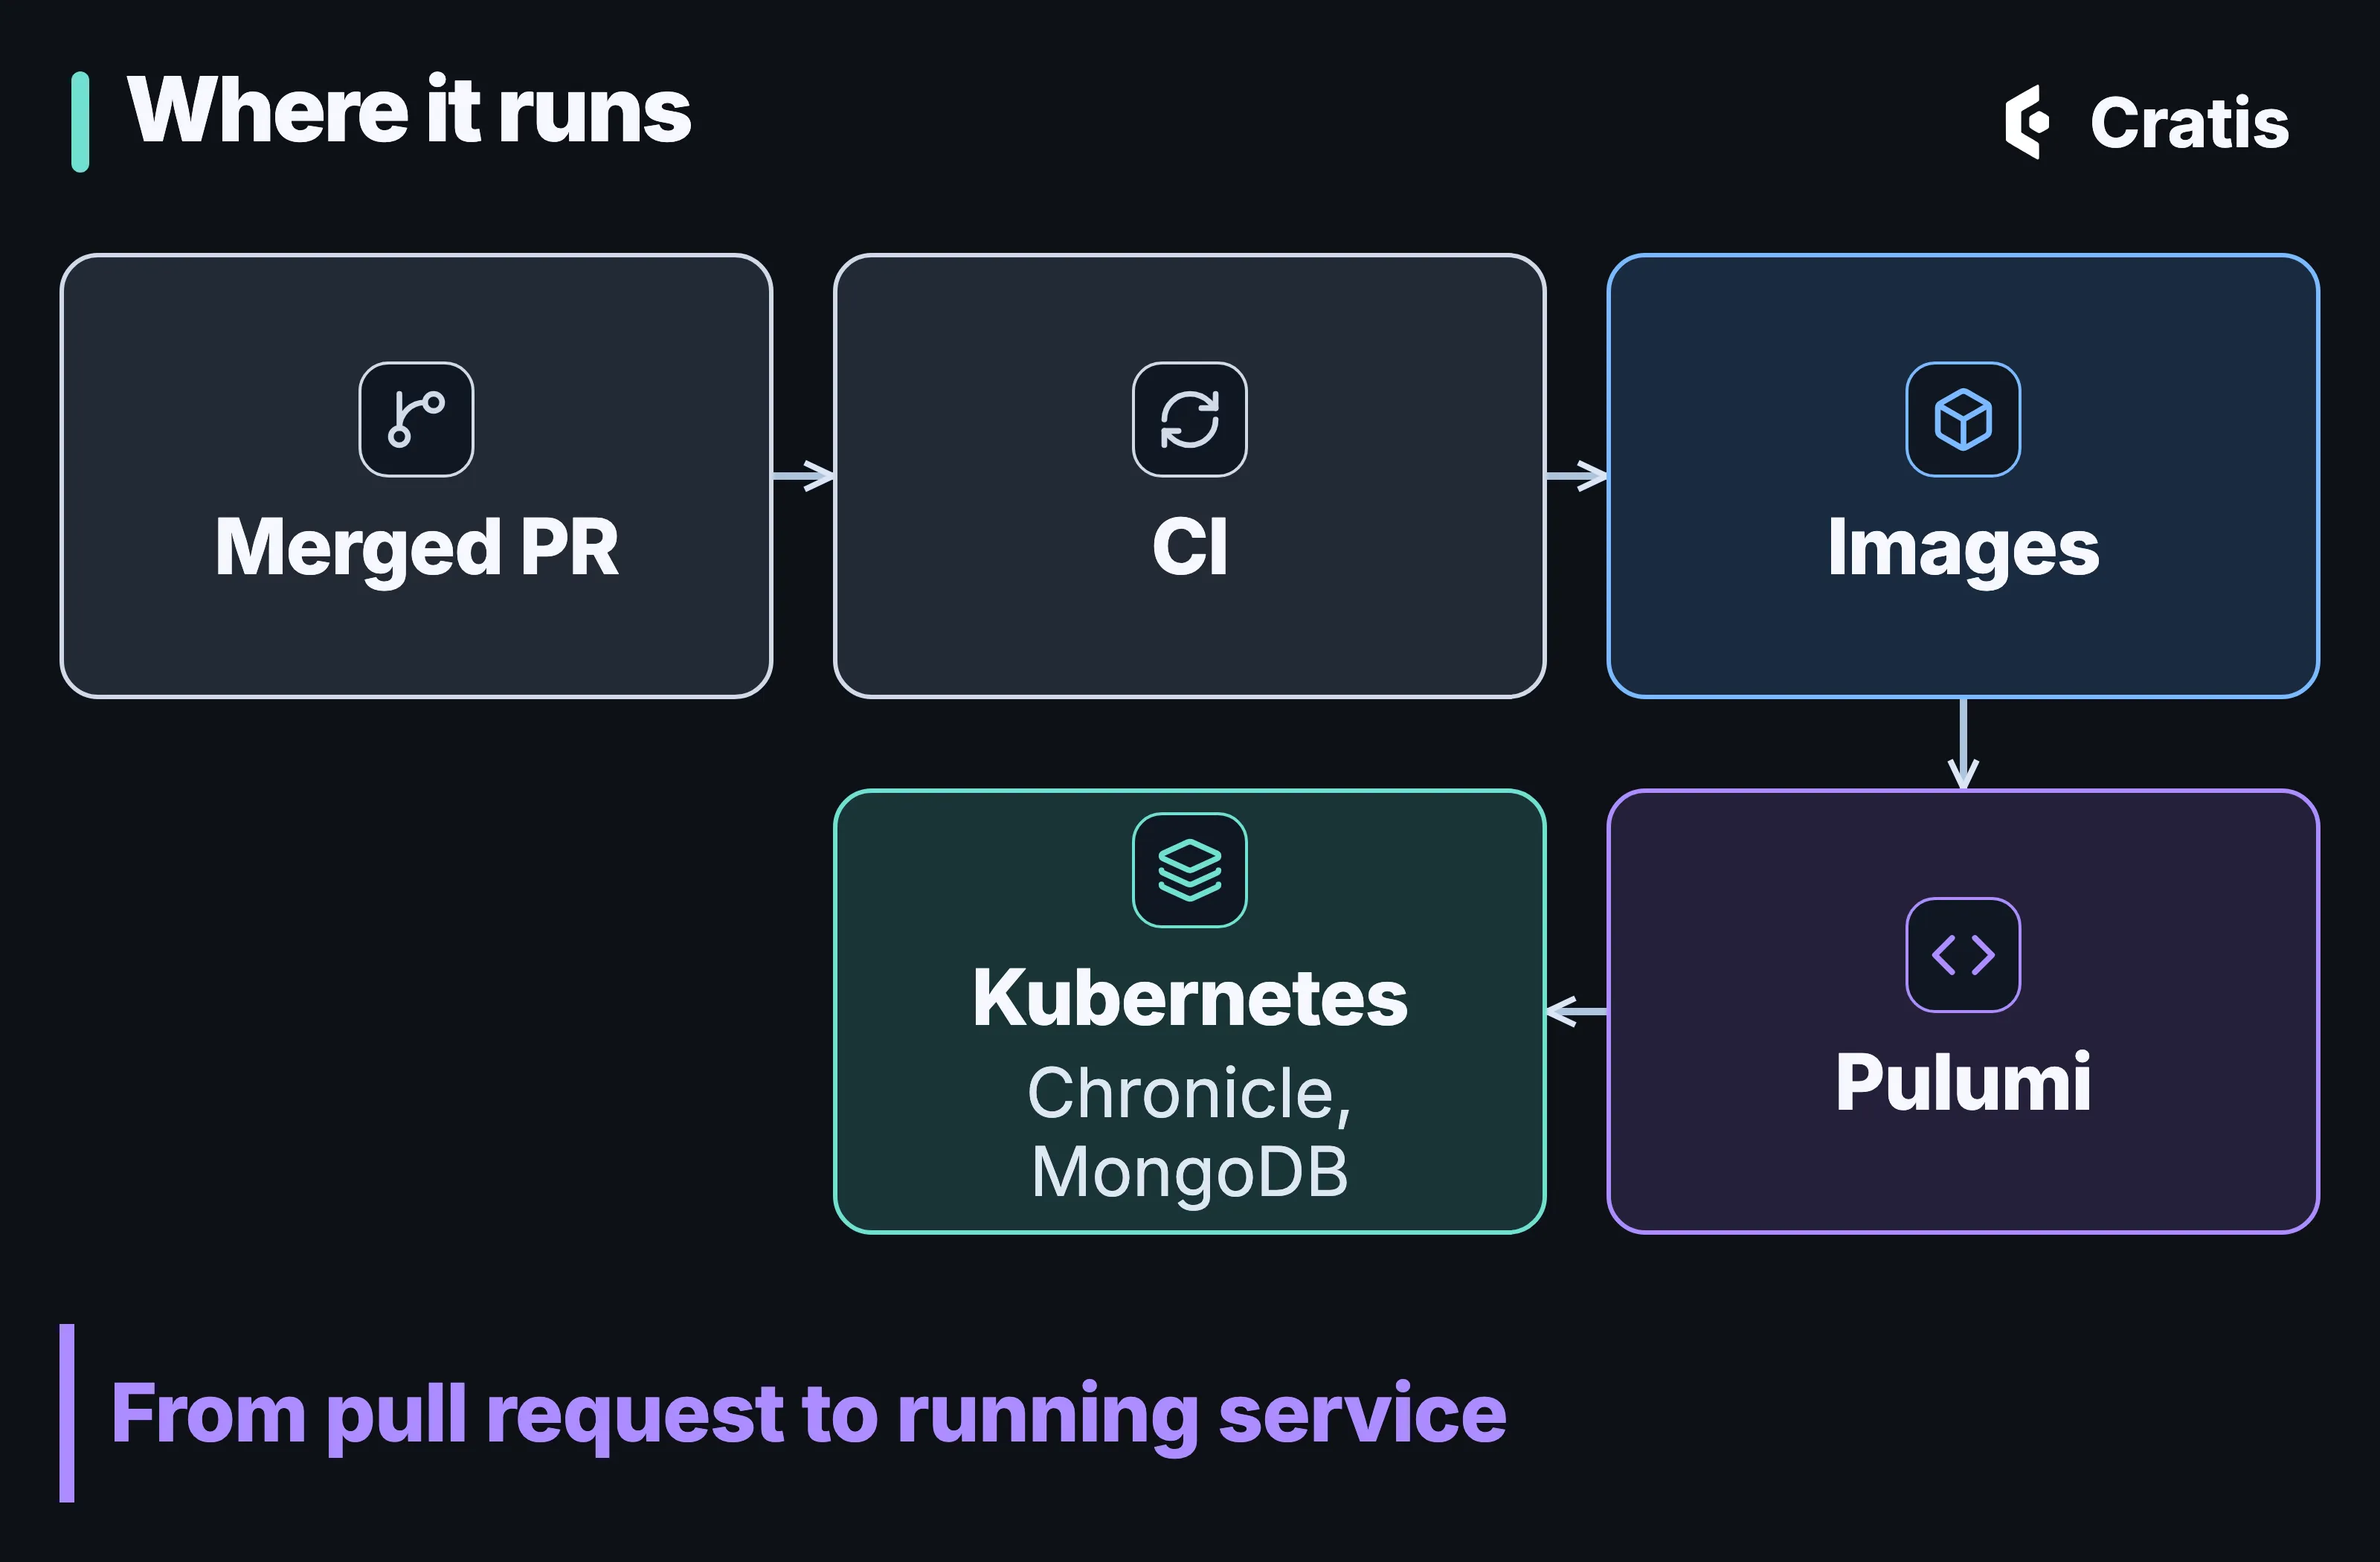Click the code brackets icon above Pulumi
2380x1562 pixels.
[x=1962, y=955]
